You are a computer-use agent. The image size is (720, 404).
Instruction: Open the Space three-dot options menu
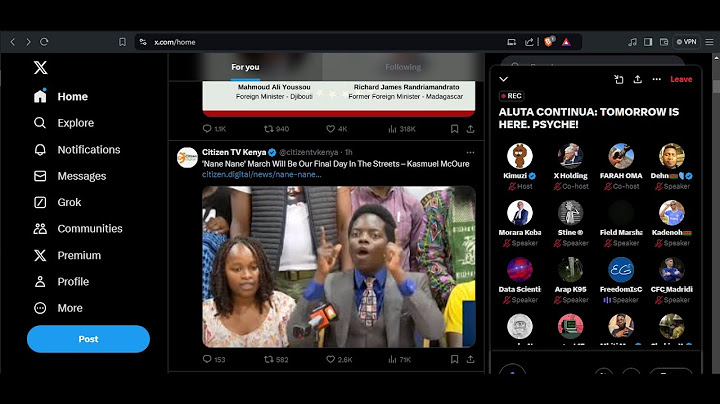pos(657,79)
